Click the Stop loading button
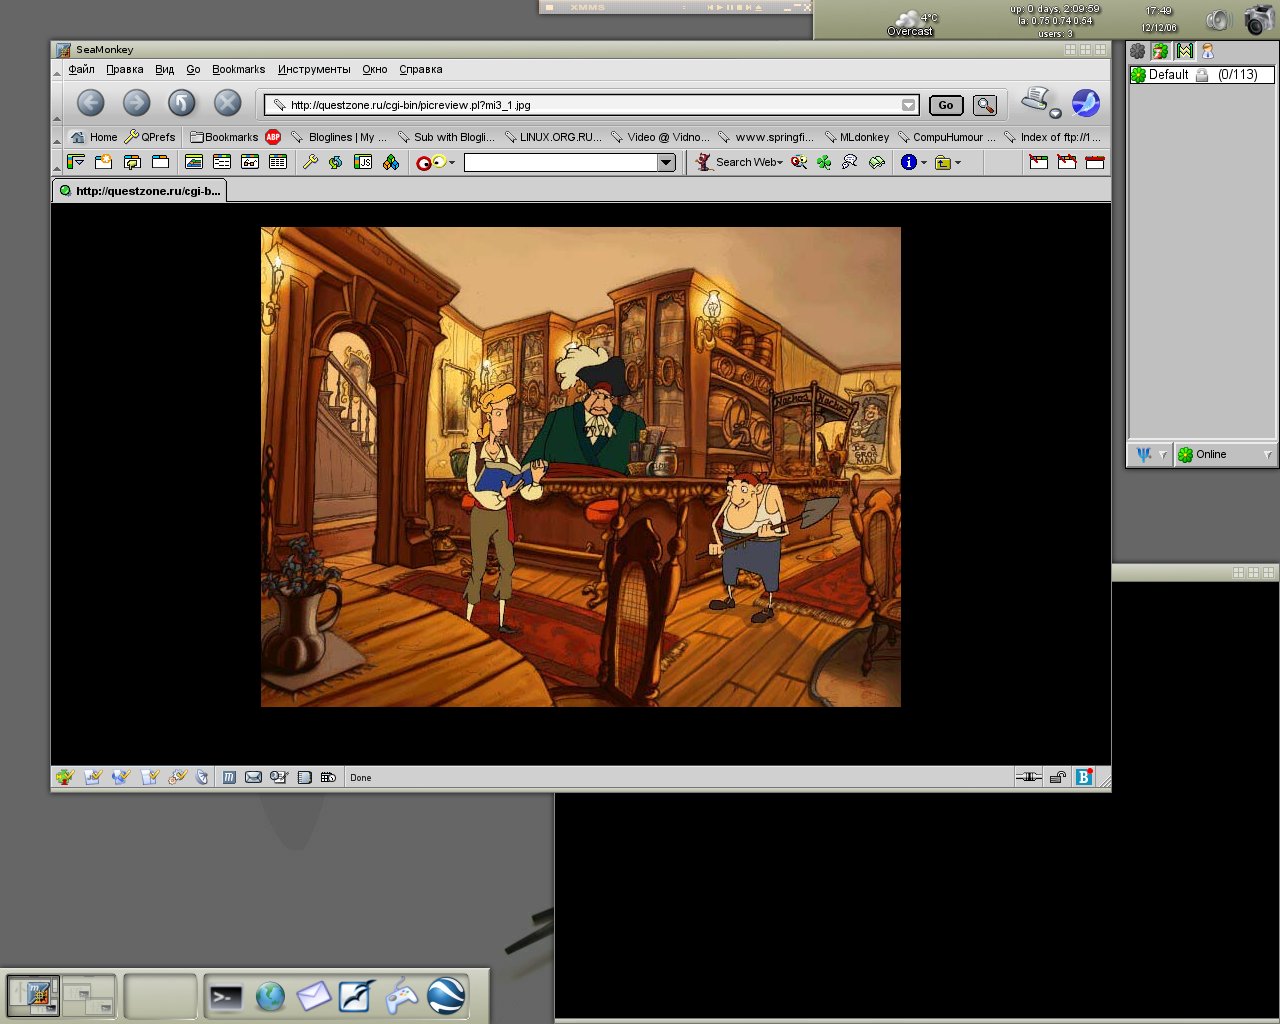Image resolution: width=1280 pixels, height=1024 pixels. [228, 102]
